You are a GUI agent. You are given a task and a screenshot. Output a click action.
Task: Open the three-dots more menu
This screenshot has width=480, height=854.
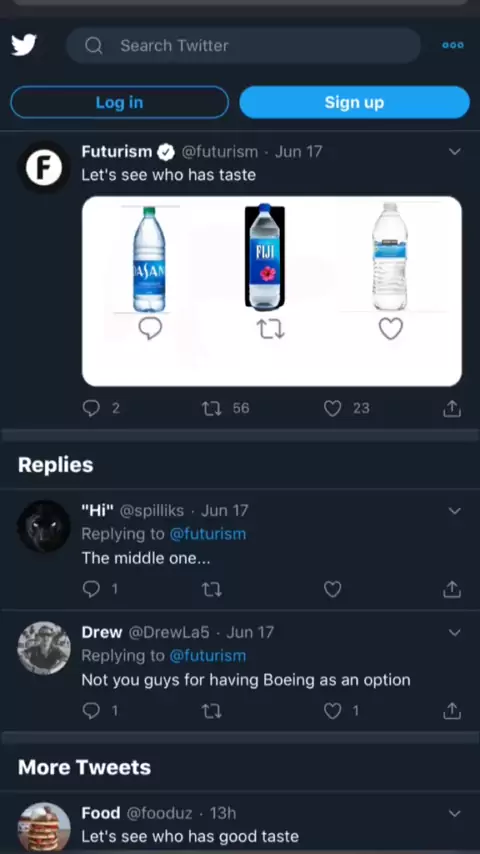point(453,45)
